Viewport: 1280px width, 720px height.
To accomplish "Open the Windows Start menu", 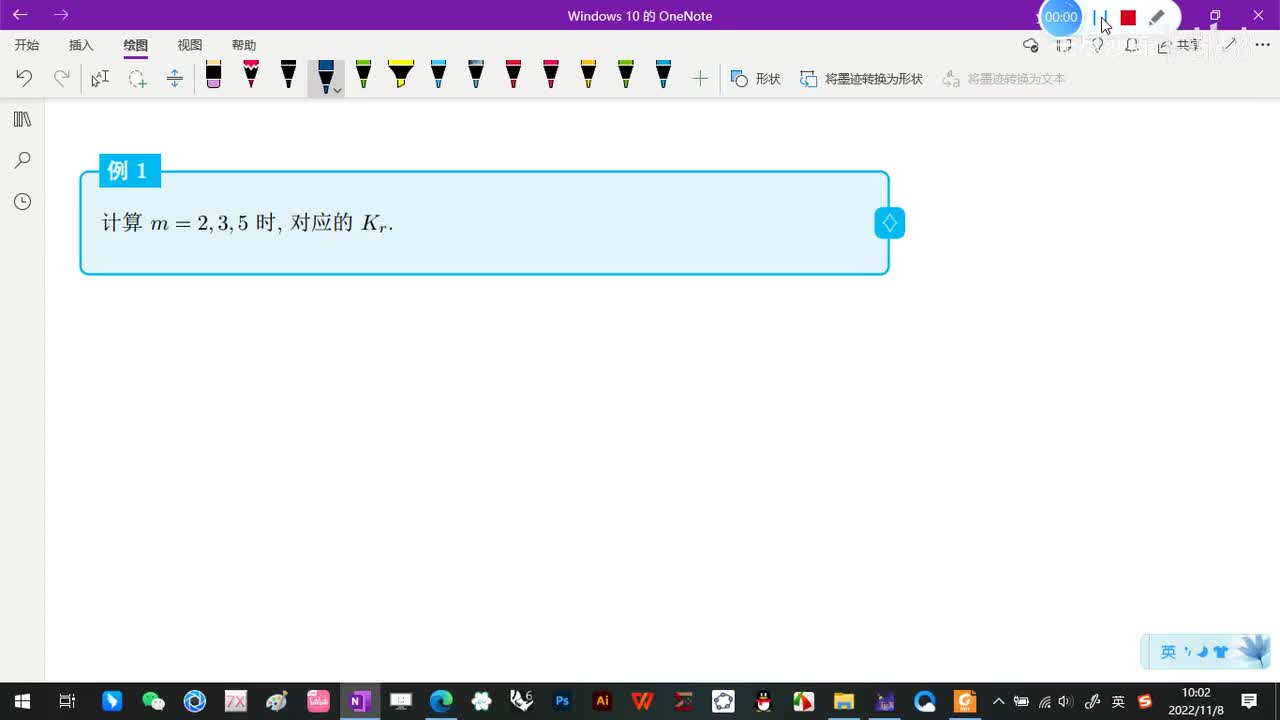I will pos(22,701).
